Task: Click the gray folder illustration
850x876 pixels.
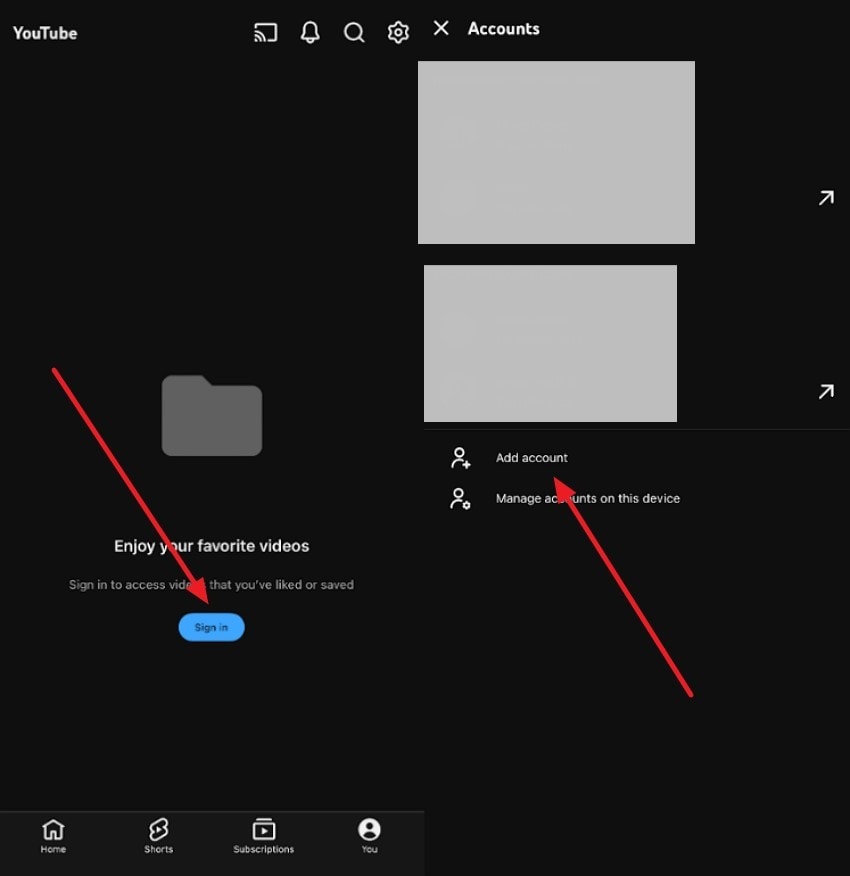Action: point(212,415)
